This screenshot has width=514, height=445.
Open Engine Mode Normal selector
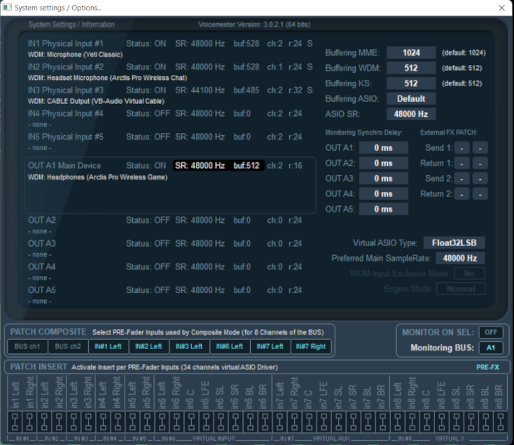coord(461,289)
